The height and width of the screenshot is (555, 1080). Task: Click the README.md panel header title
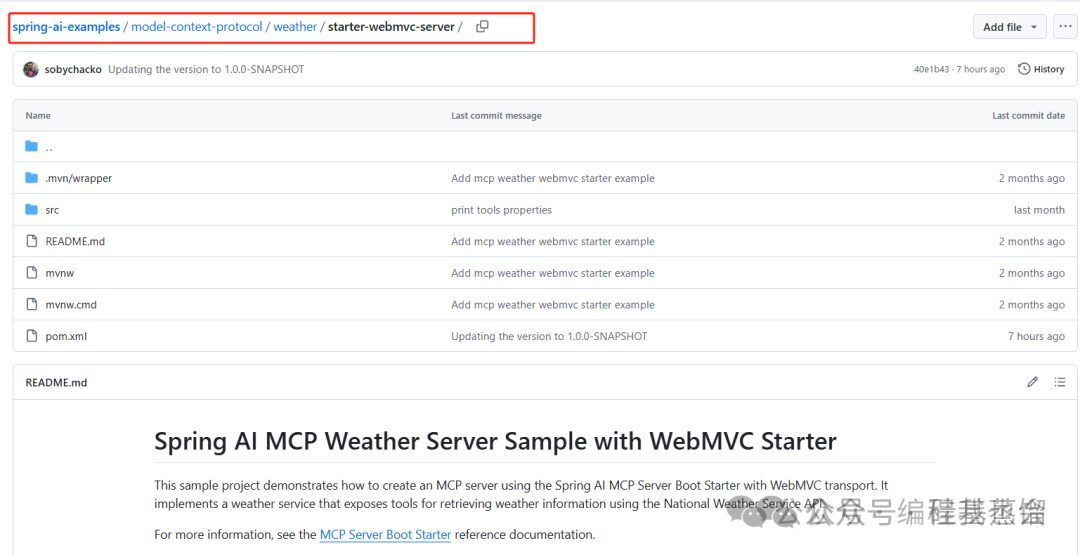coord(56,382)
